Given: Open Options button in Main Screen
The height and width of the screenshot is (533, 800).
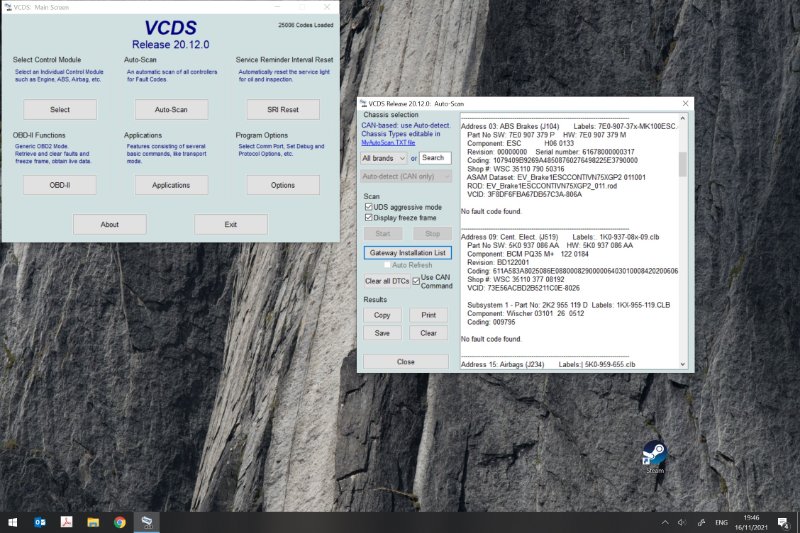Looking at the screenshot, I should click(283, 185).
